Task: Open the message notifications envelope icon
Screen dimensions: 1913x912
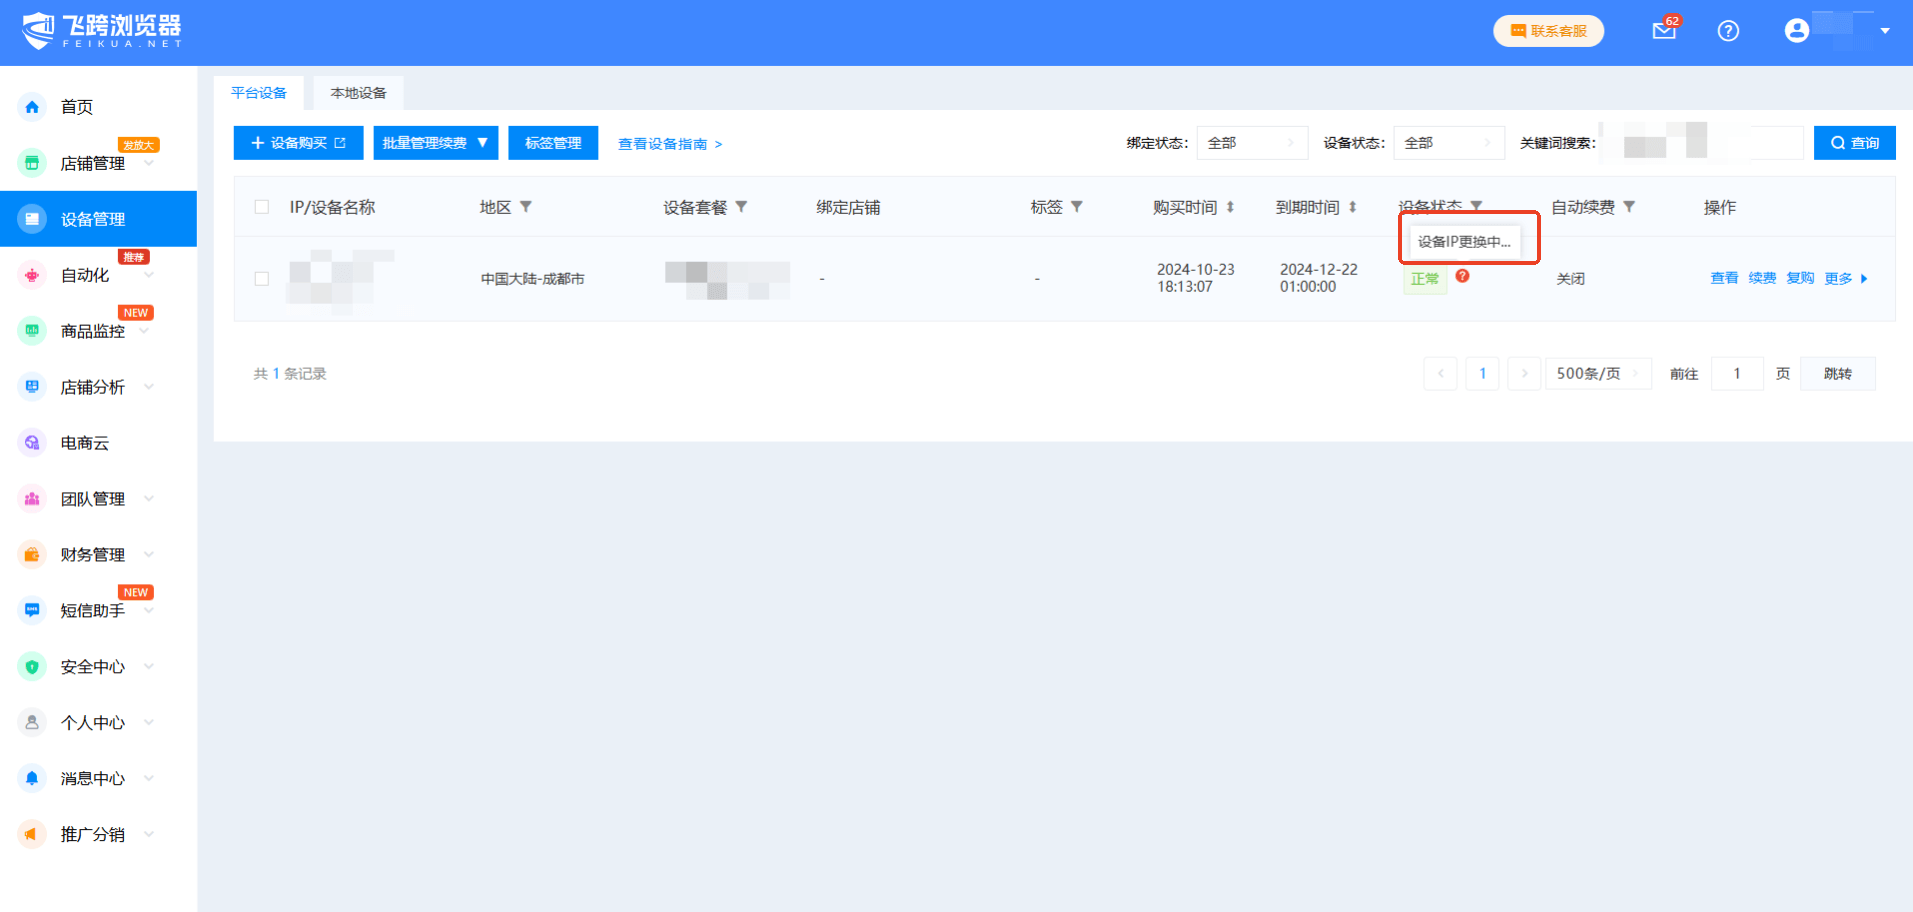Action: click(x=1663, y=31)
